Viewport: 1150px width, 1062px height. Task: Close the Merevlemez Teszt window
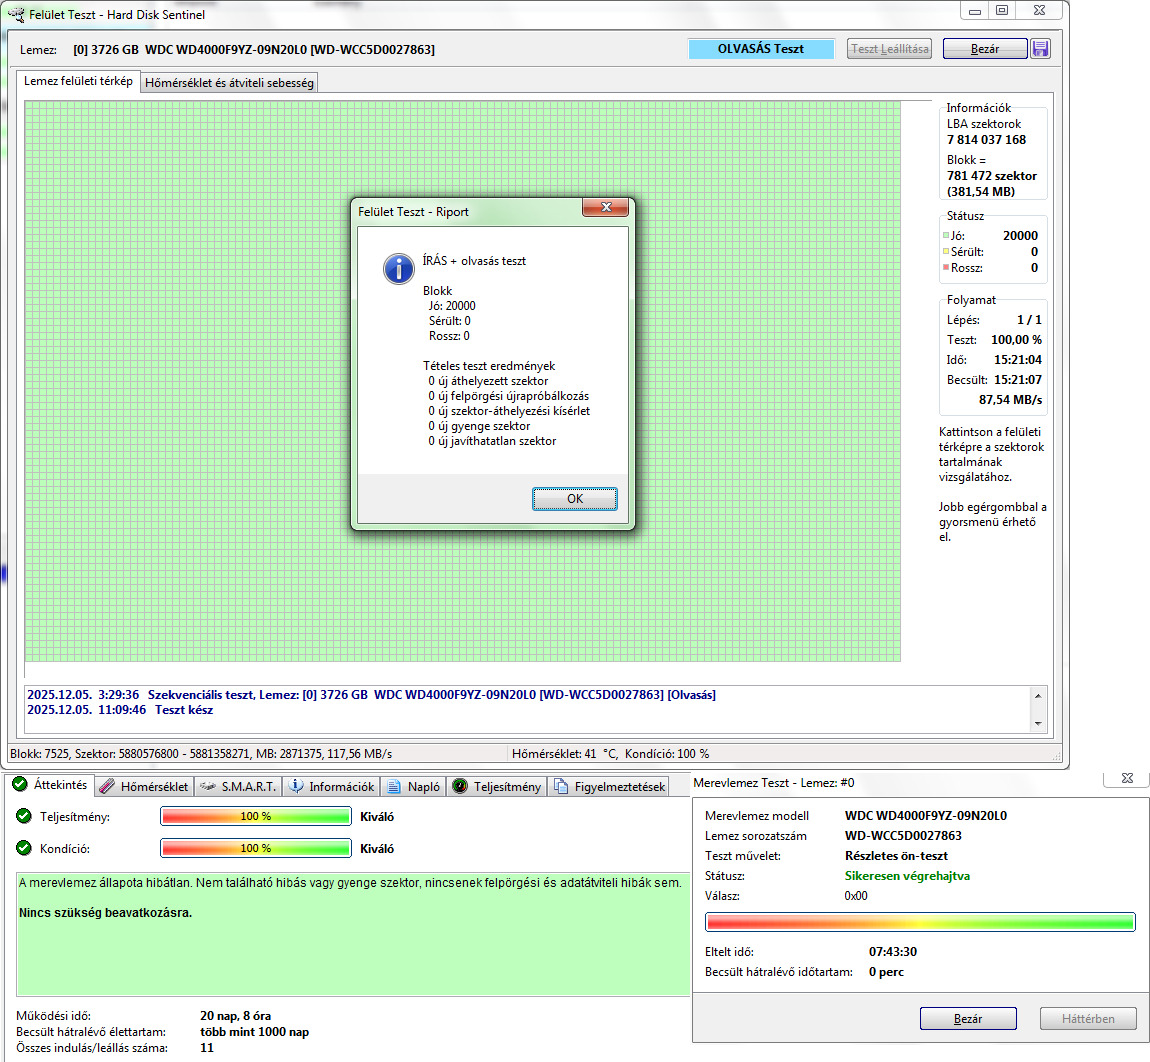pos(1127,778)
